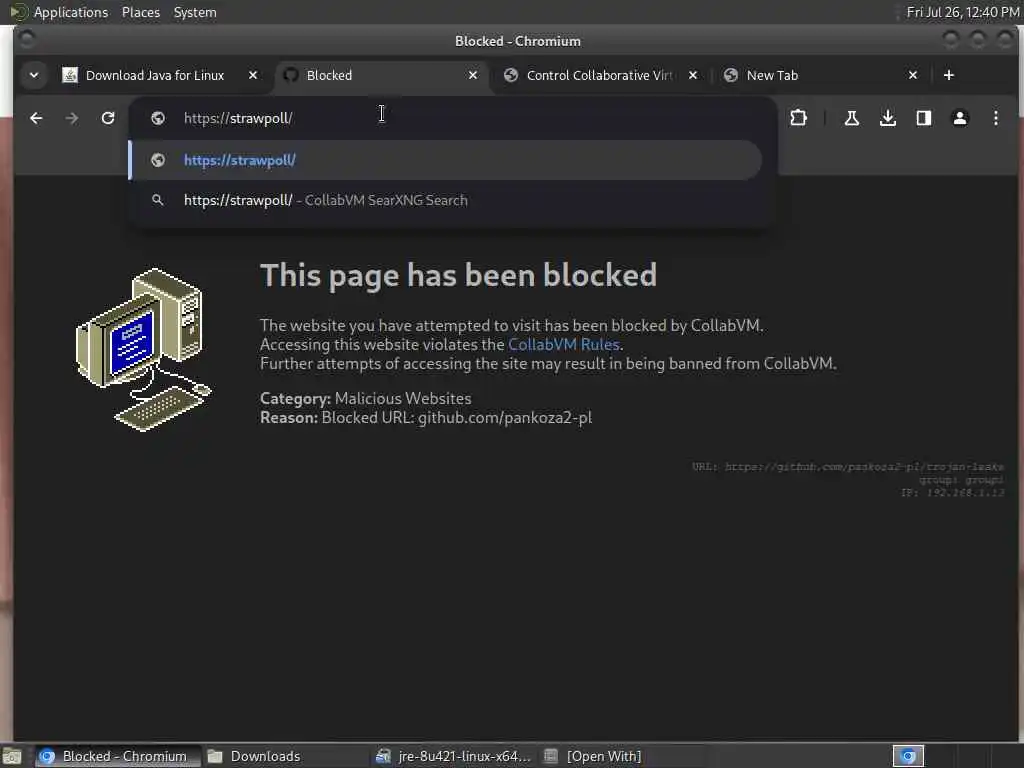Expand the tab search dropdown
The image size is (1024, 768).
34,75
